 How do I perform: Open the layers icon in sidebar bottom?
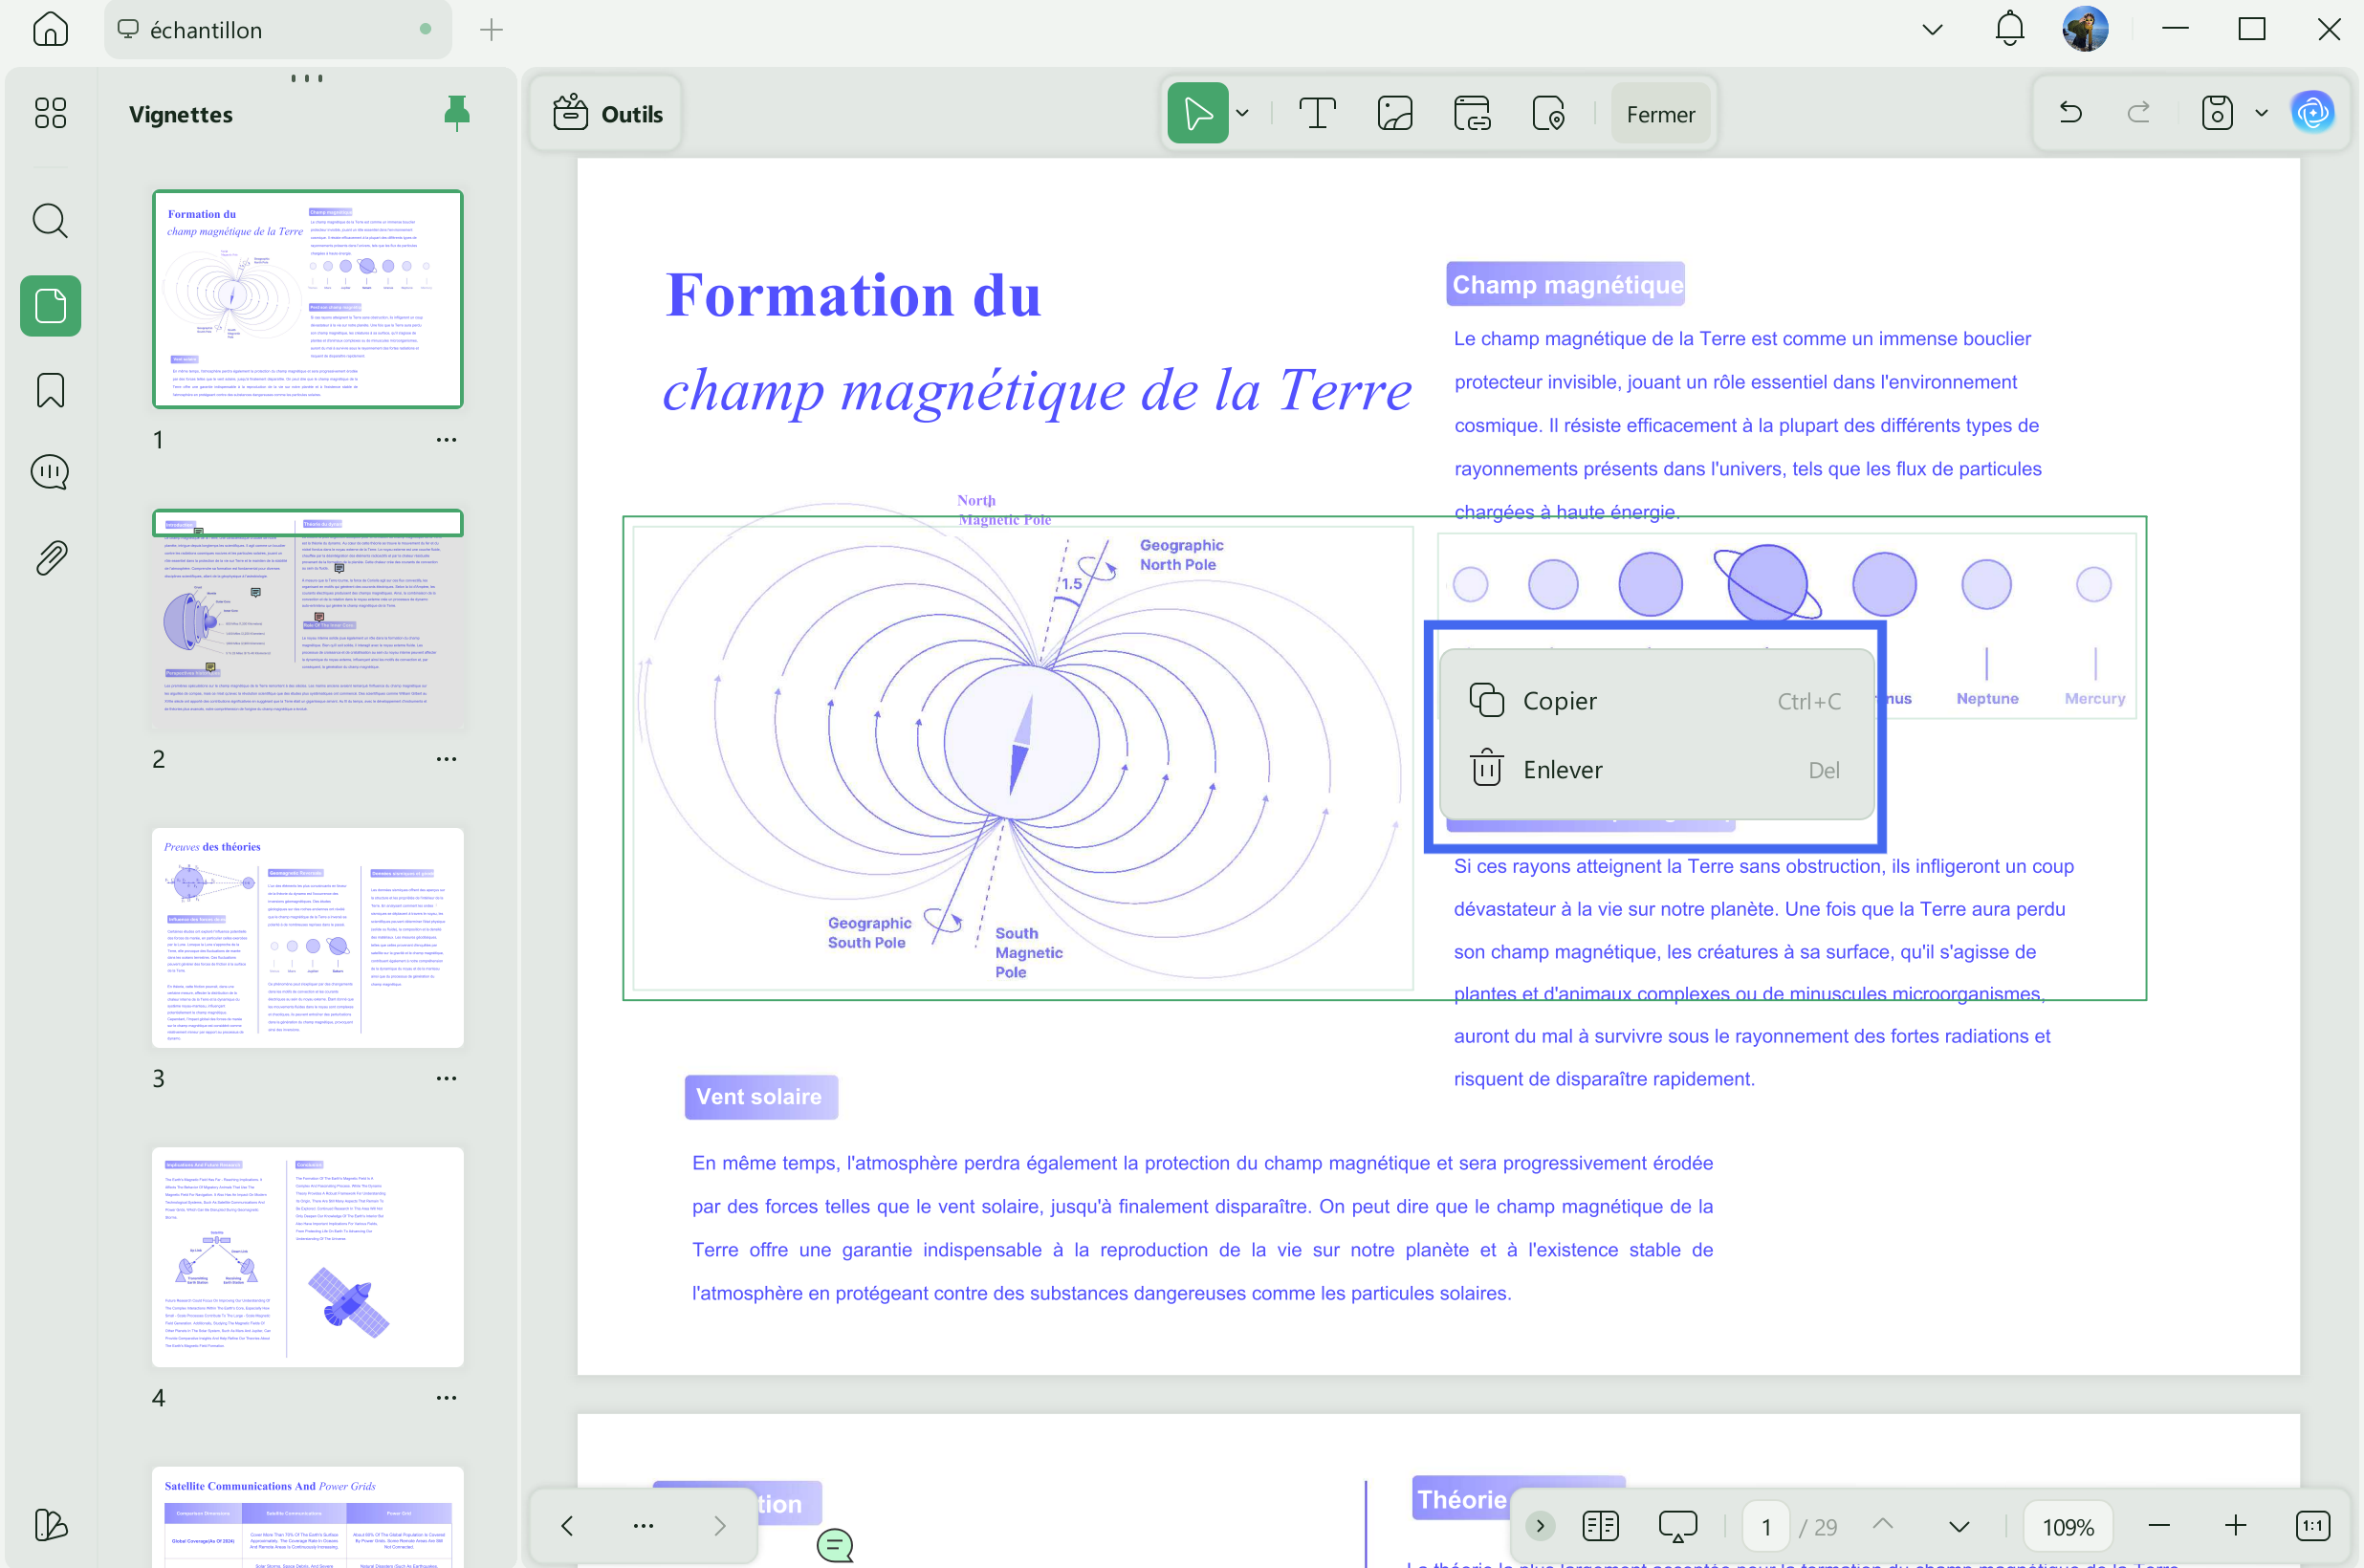[50, 1524]
